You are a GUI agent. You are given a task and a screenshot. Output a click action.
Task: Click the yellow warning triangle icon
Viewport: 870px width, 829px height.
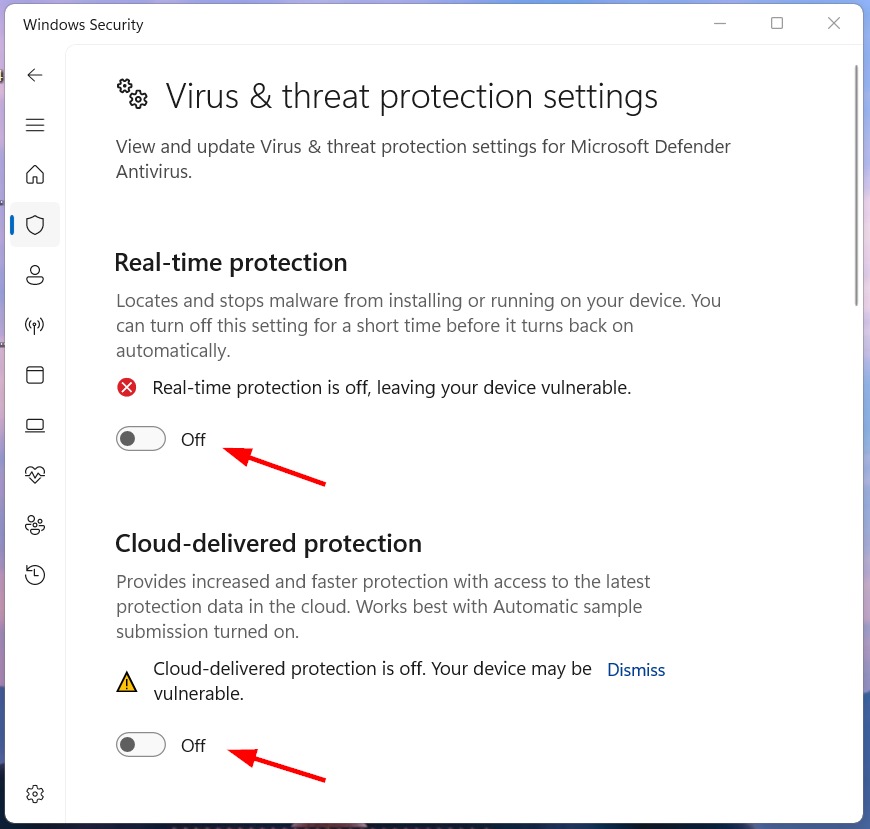[x=127, y=682]
